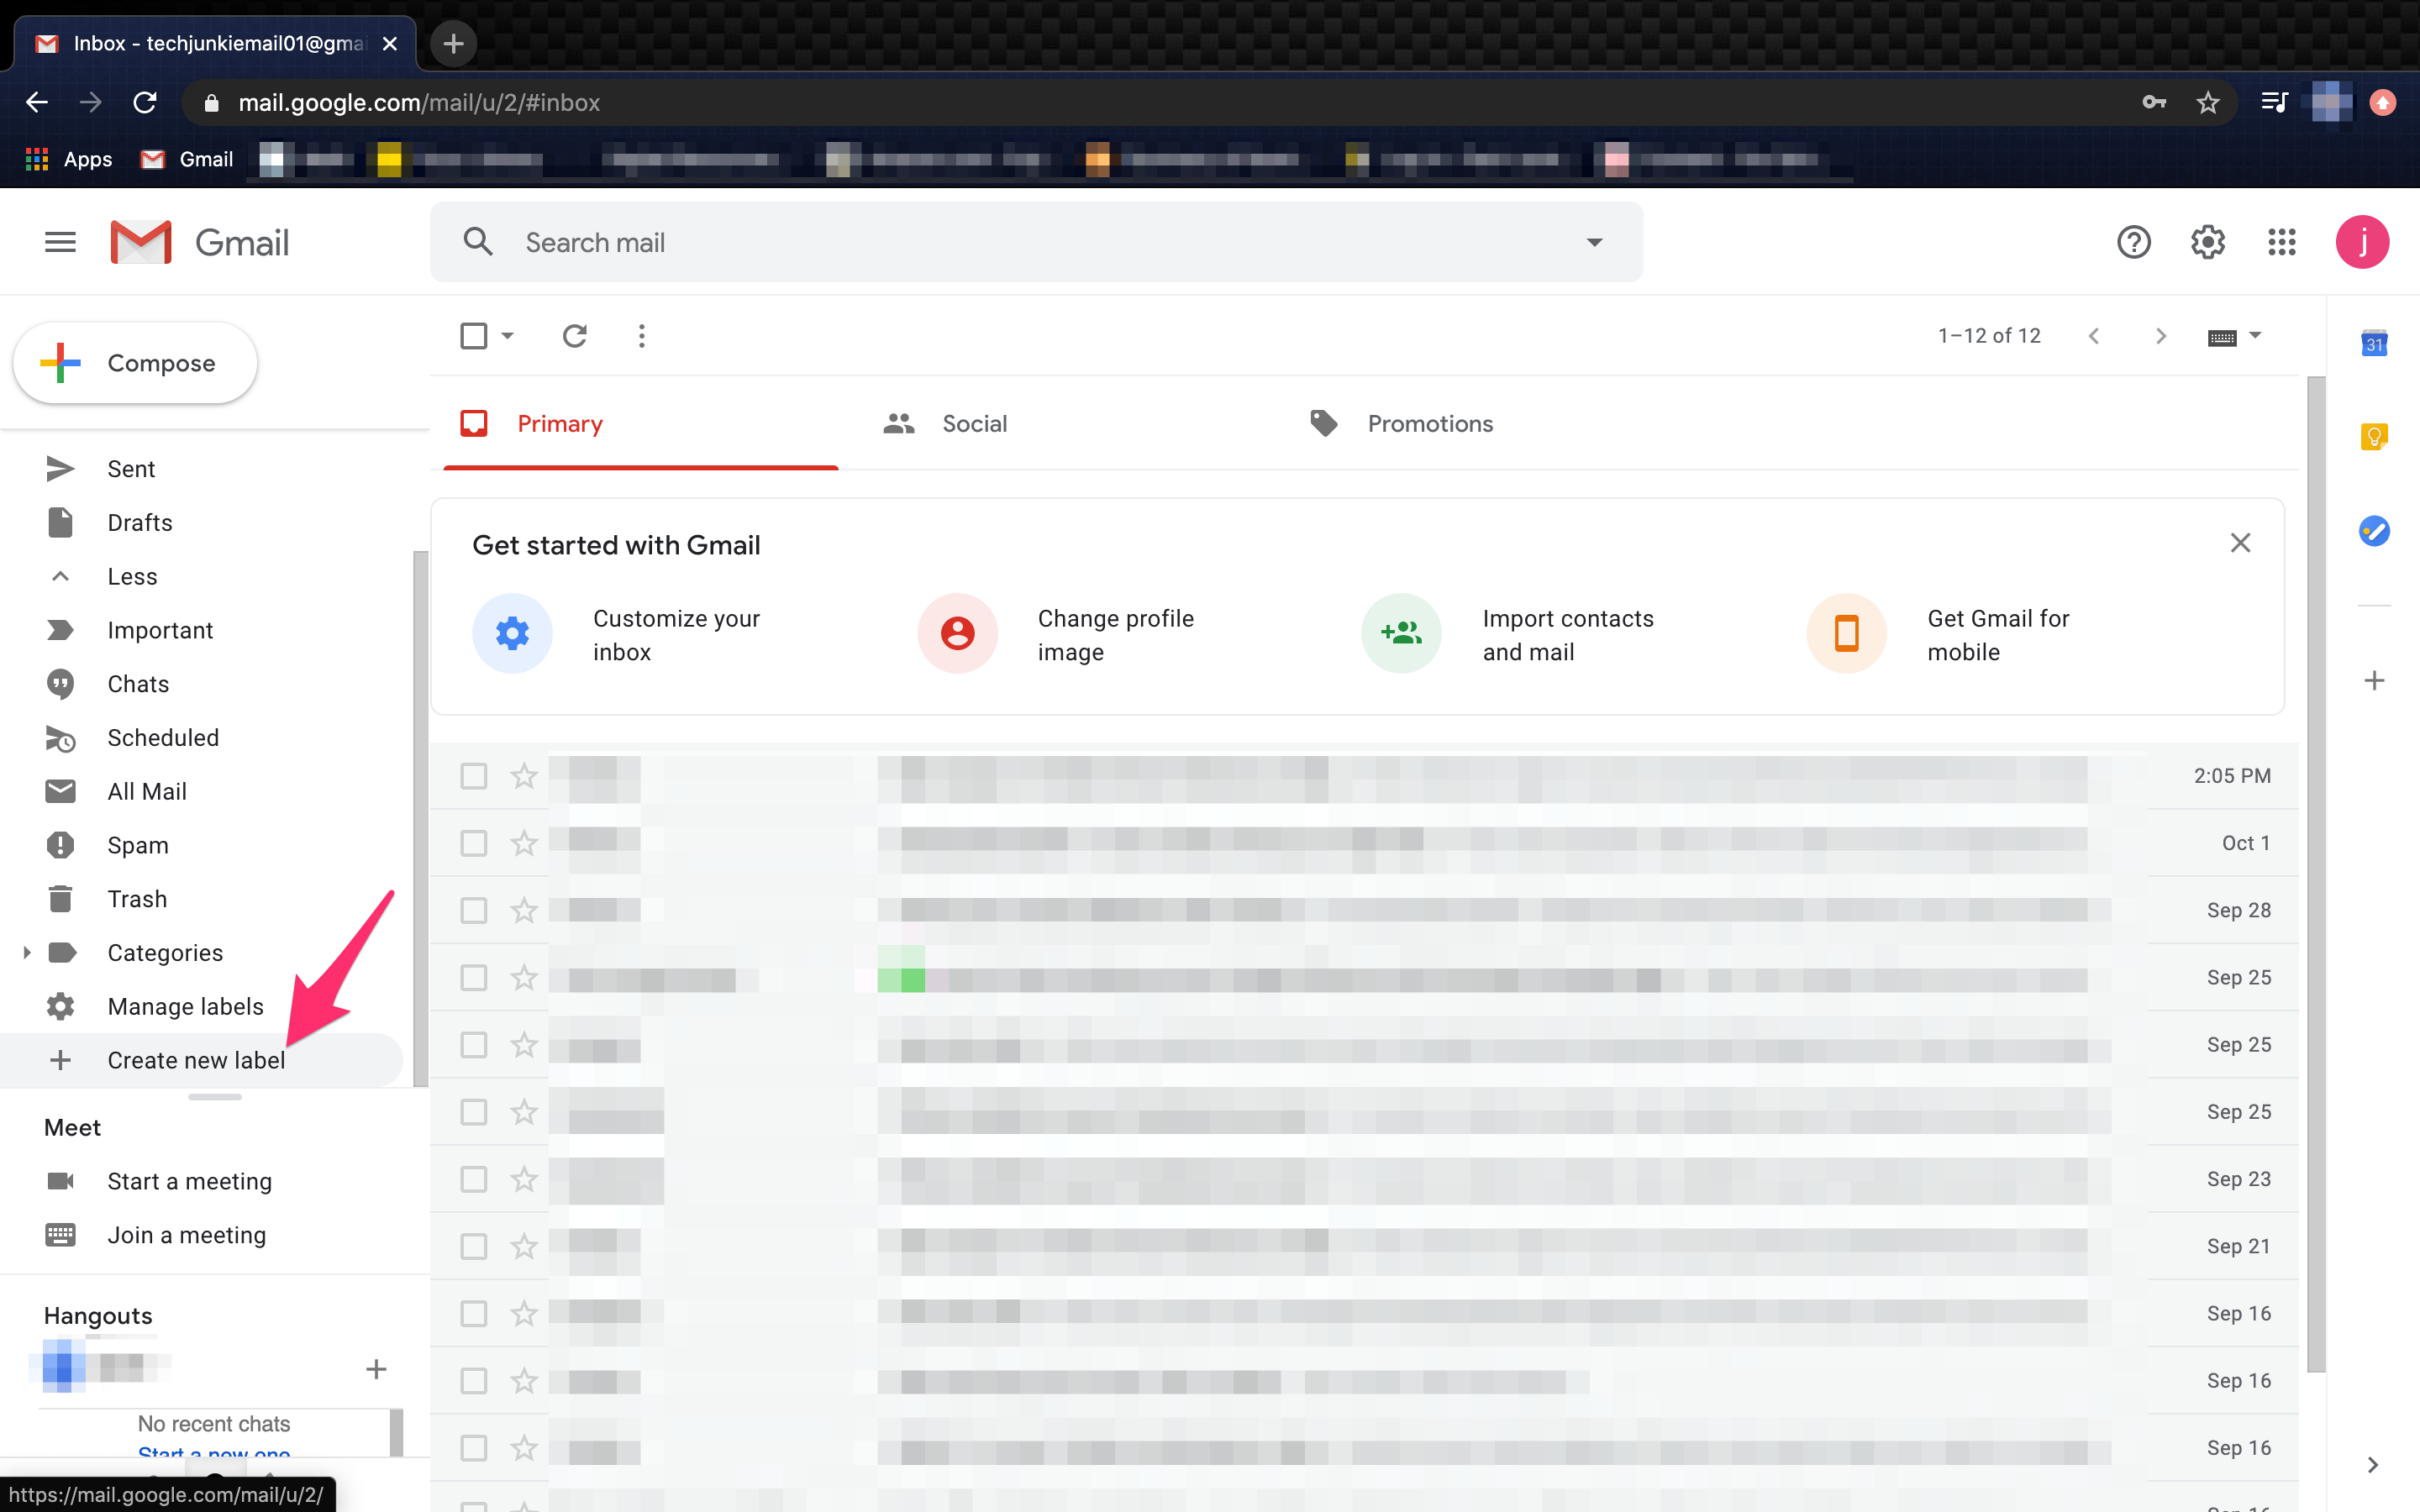Click the Gmail logo
This screenshot has height=1512, width=2420.
[x=199, y=242]
